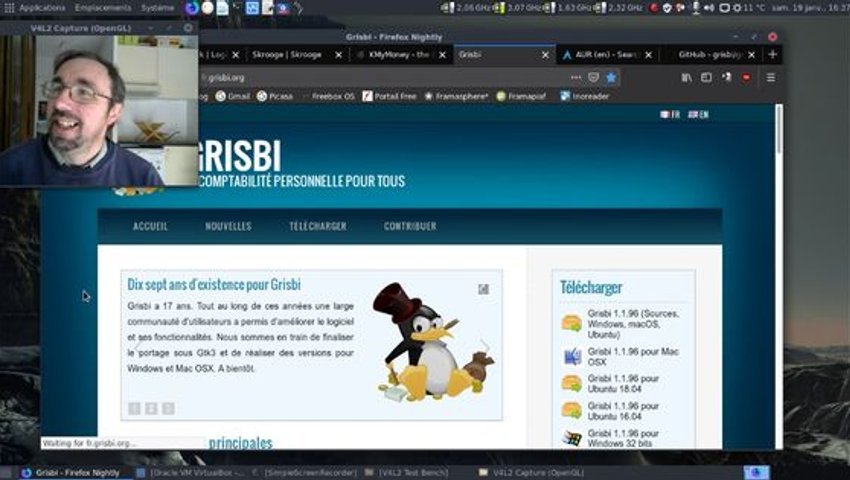Open the Firefox hamburger menu
The height and width of the screenshot is (480, 850).
(x=771, y=78)
